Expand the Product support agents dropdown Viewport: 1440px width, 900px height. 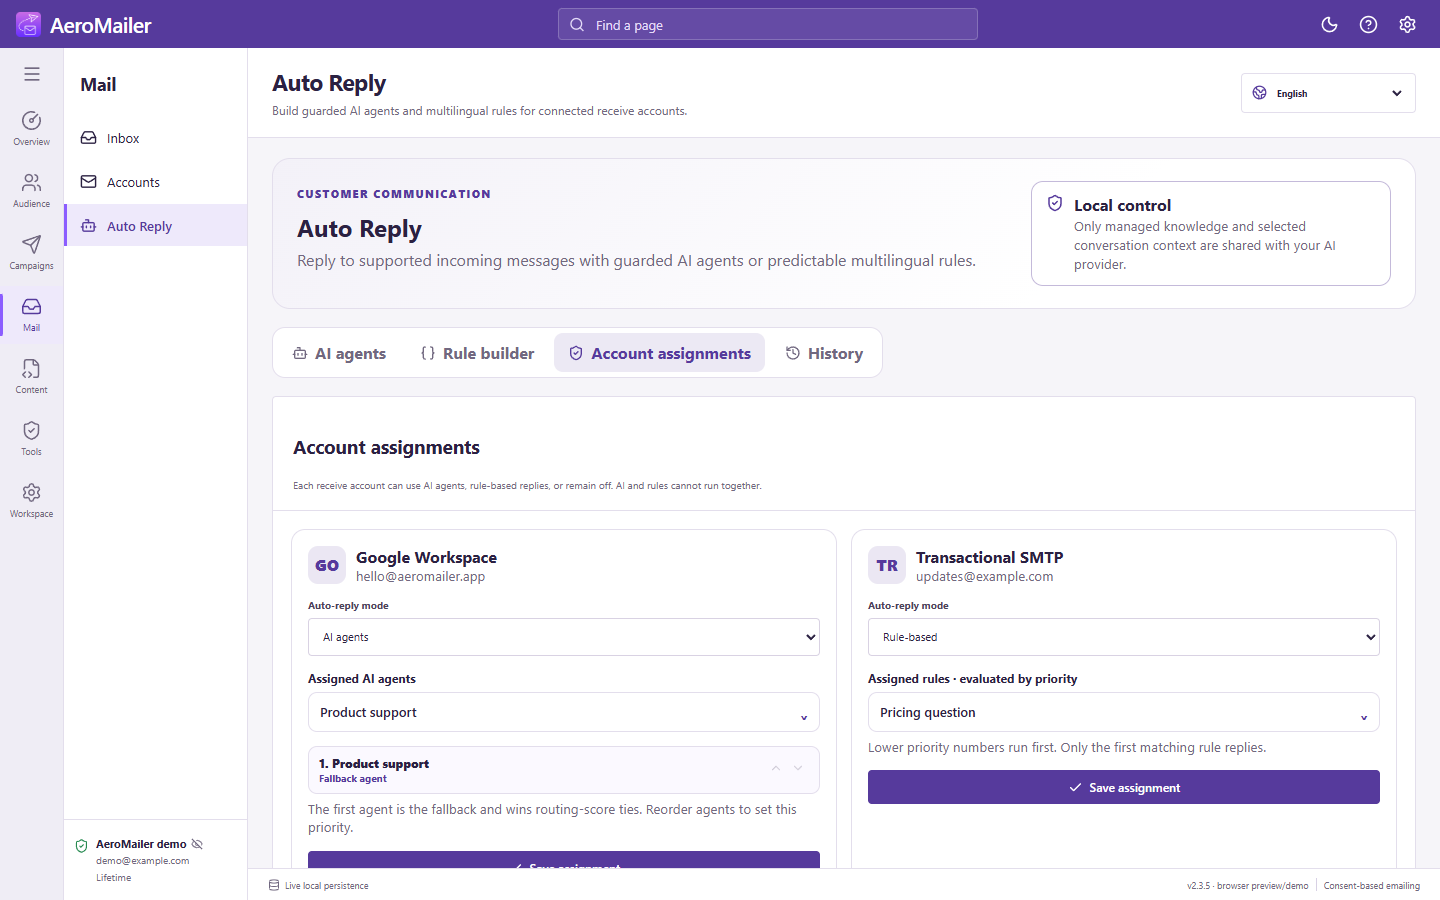pyautogui.click(x=564, y=712)
